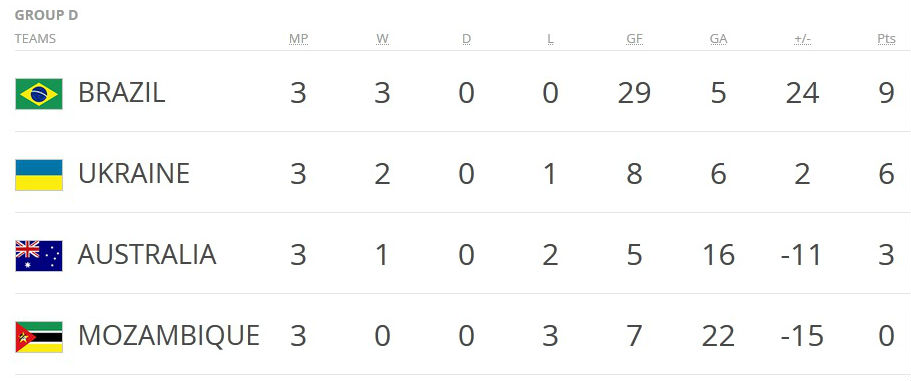Click the Mozambique flag icon

pos(39,337)
